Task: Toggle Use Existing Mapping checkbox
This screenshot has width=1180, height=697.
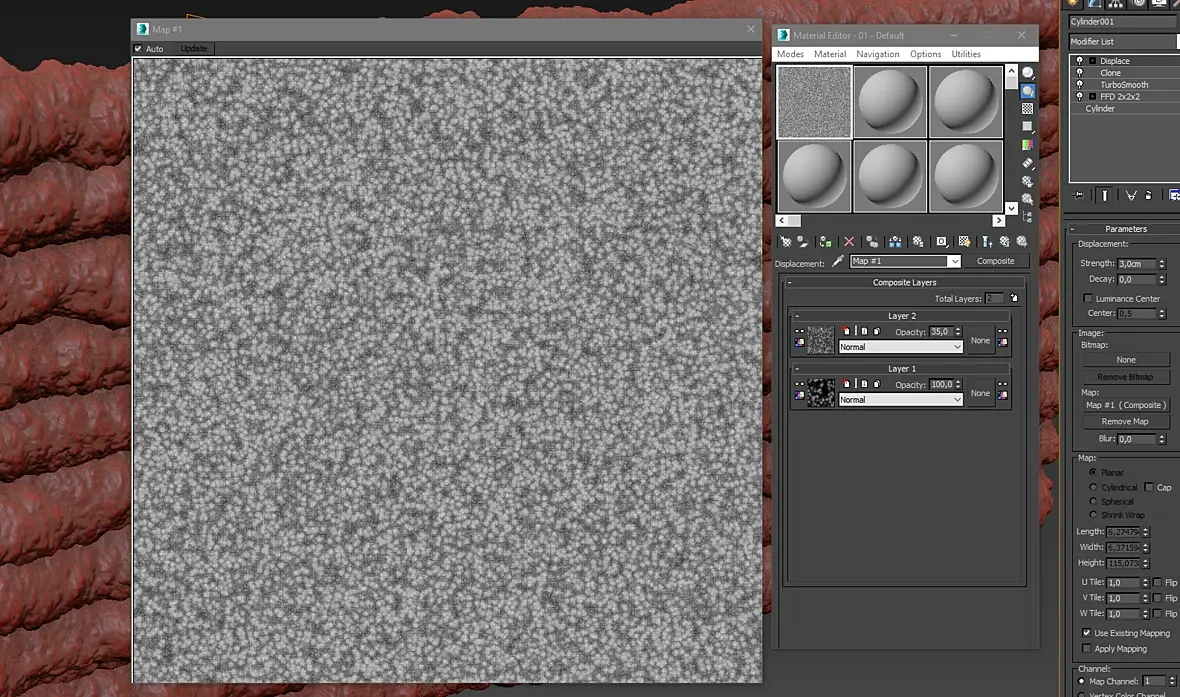Action: (1086, 633)
